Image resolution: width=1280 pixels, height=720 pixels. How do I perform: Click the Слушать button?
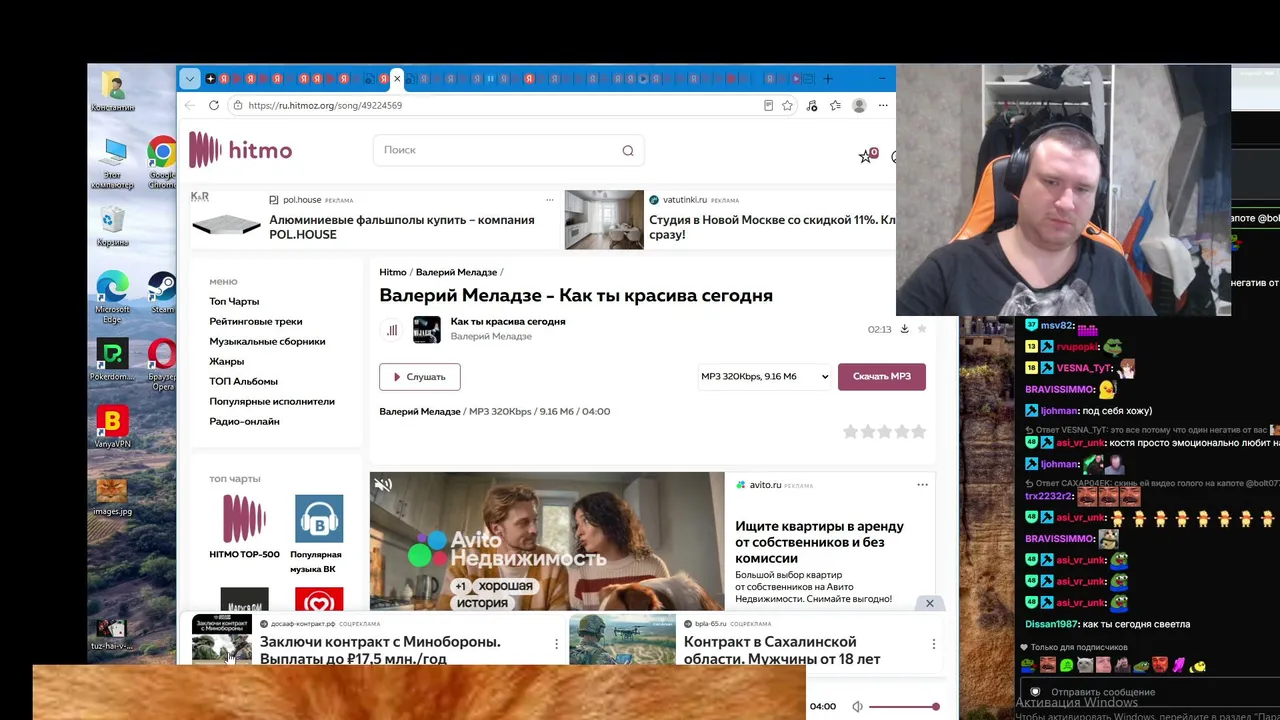[x=420, y=377]
